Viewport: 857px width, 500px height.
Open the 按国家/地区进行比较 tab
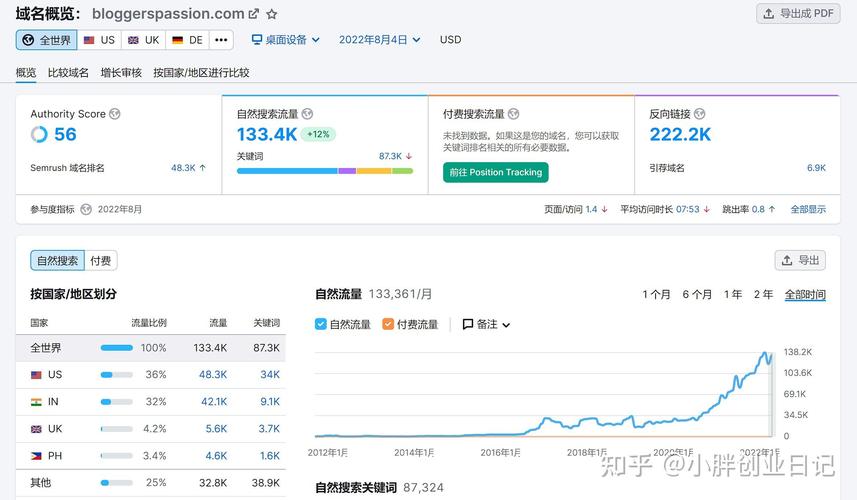tap(201, 73)
